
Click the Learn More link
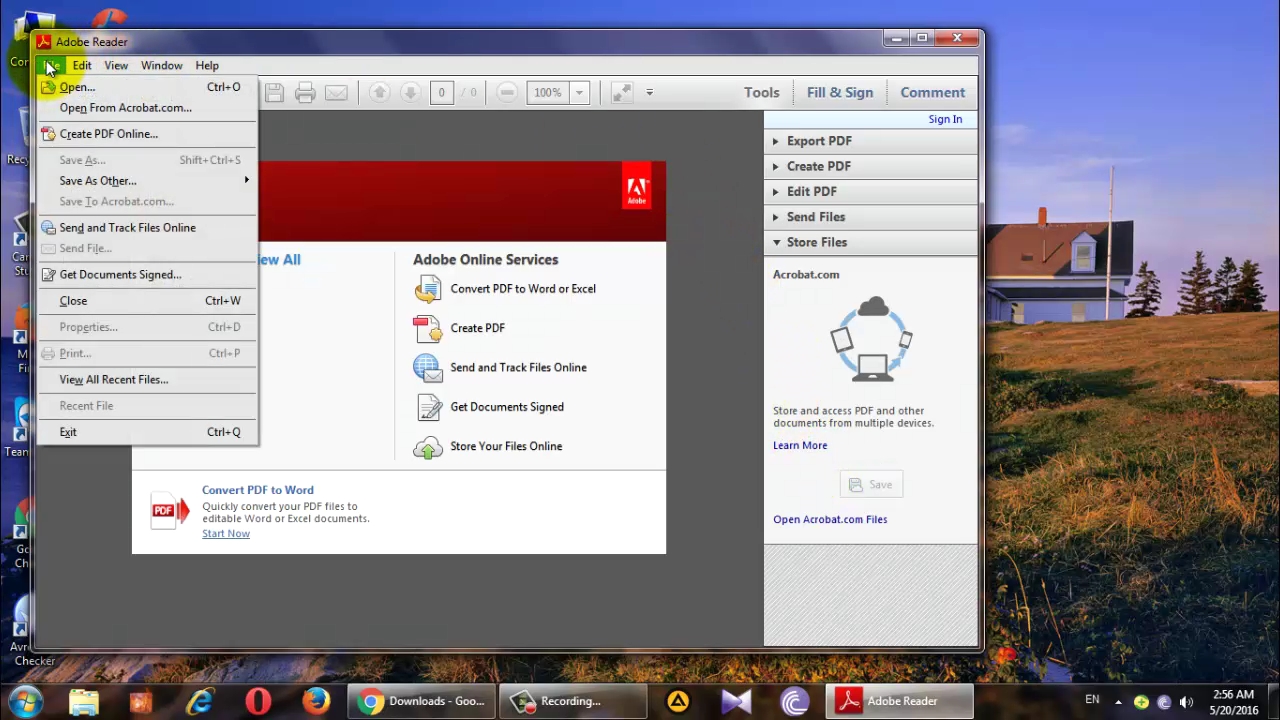click(800, 446)
